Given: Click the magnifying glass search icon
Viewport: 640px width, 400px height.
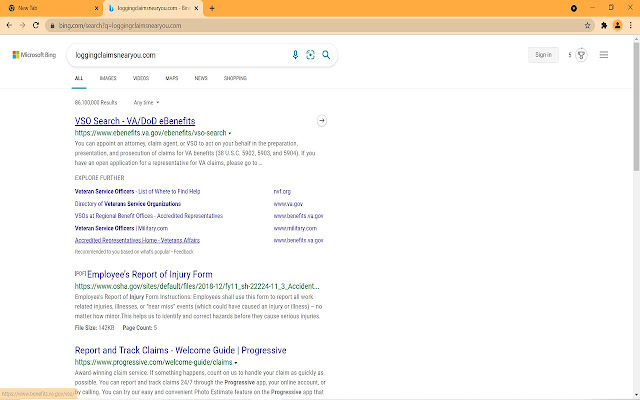Looking at the screenshot, I should 326,55.
